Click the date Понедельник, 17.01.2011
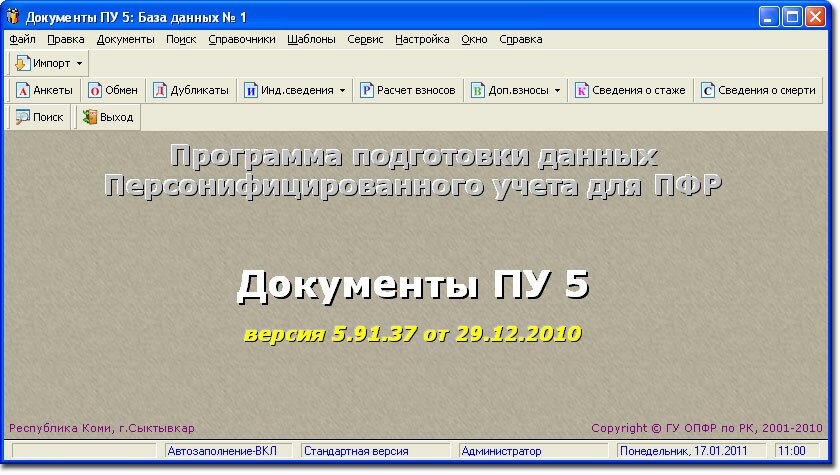The height and width of the screenshot is (475, 840). [683, 451]
